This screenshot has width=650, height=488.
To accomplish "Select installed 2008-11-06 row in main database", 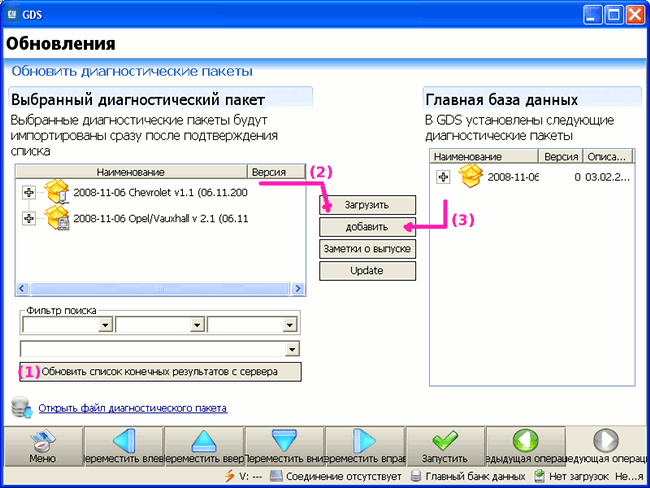I will (532, 177).
